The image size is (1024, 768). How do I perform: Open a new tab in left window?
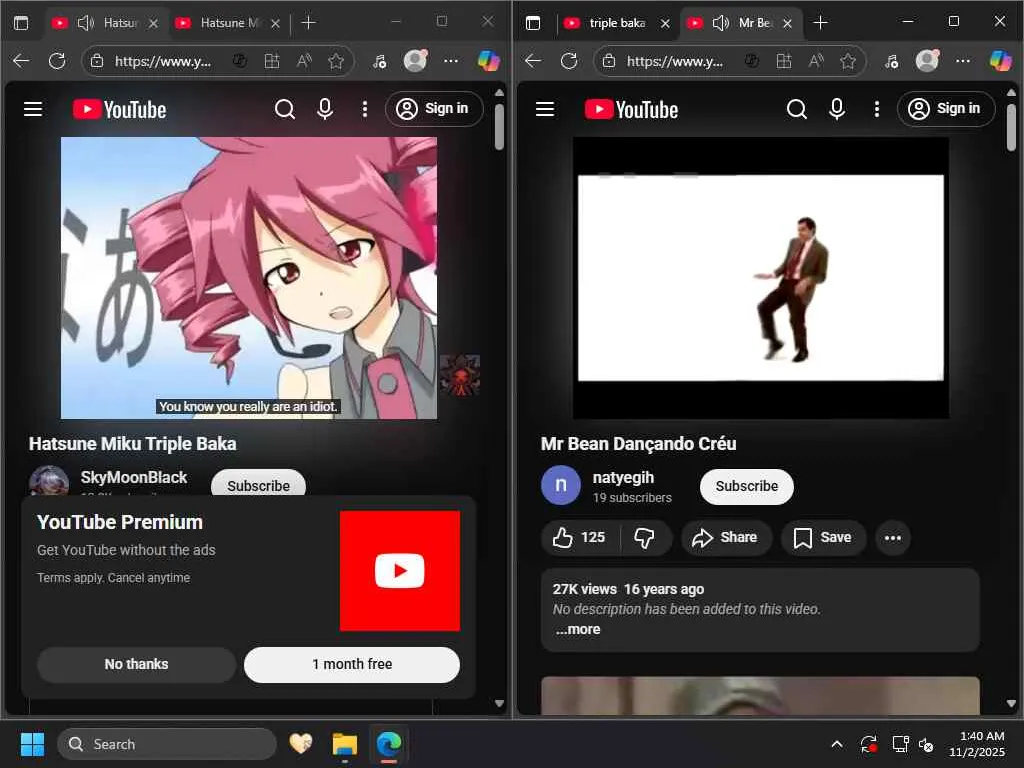tap(308, 23)
